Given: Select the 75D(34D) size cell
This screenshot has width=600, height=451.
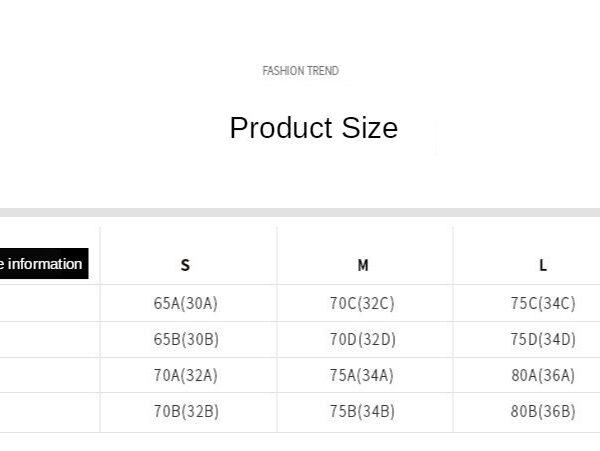Looking at the screenshot, I should (543, 339).
